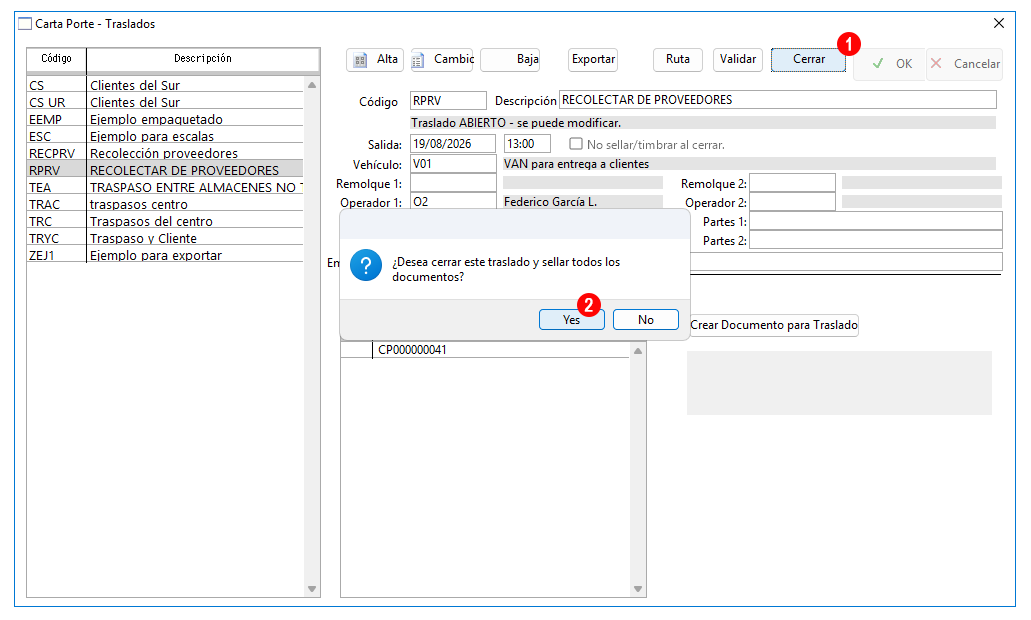Screen dimensions: 1031x620
Task: Click the Remolque 2 input field
Action: pyautogui.click(x=792, y=183)
